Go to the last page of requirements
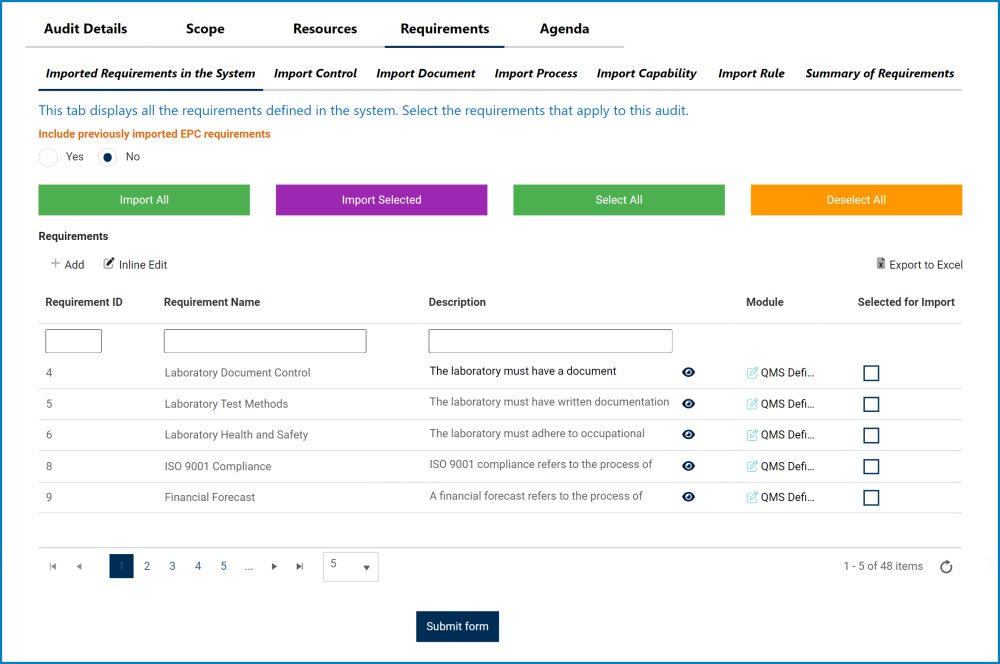The image size is (1000, 664). (x=300, y=567)
